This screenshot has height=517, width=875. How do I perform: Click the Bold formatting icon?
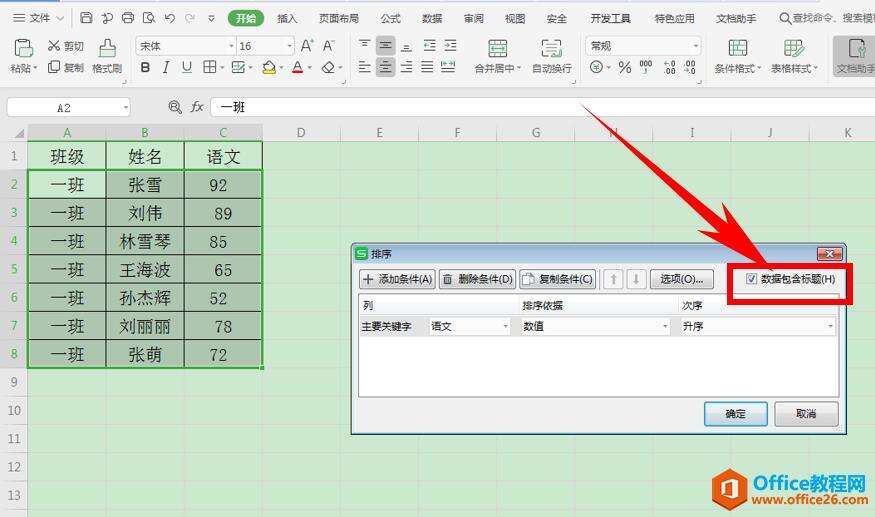click(x=145, y=67)
